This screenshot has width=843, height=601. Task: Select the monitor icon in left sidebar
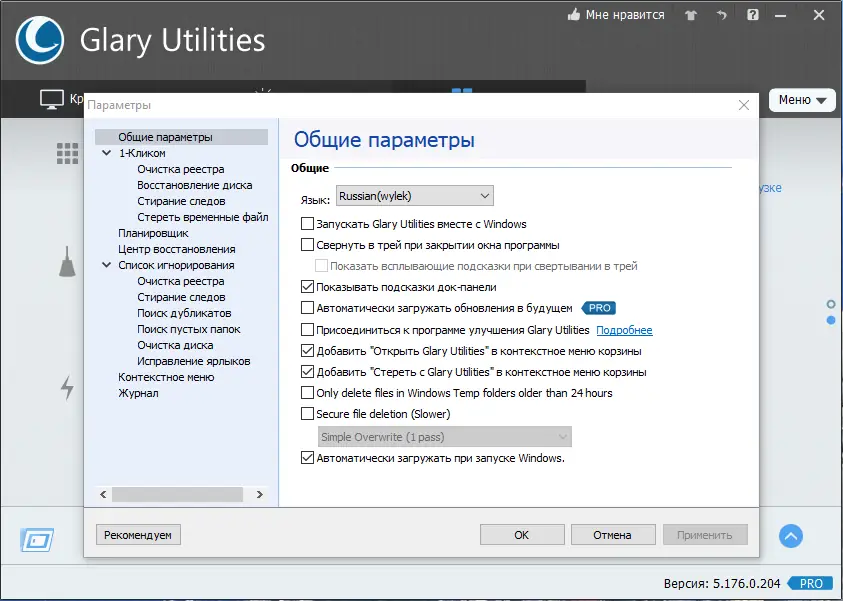click(x=52, y=98)
